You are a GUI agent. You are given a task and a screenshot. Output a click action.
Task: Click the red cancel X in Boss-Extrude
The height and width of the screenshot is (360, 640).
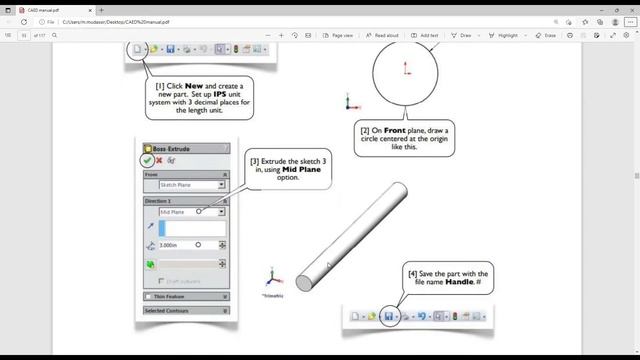(159, 160)
